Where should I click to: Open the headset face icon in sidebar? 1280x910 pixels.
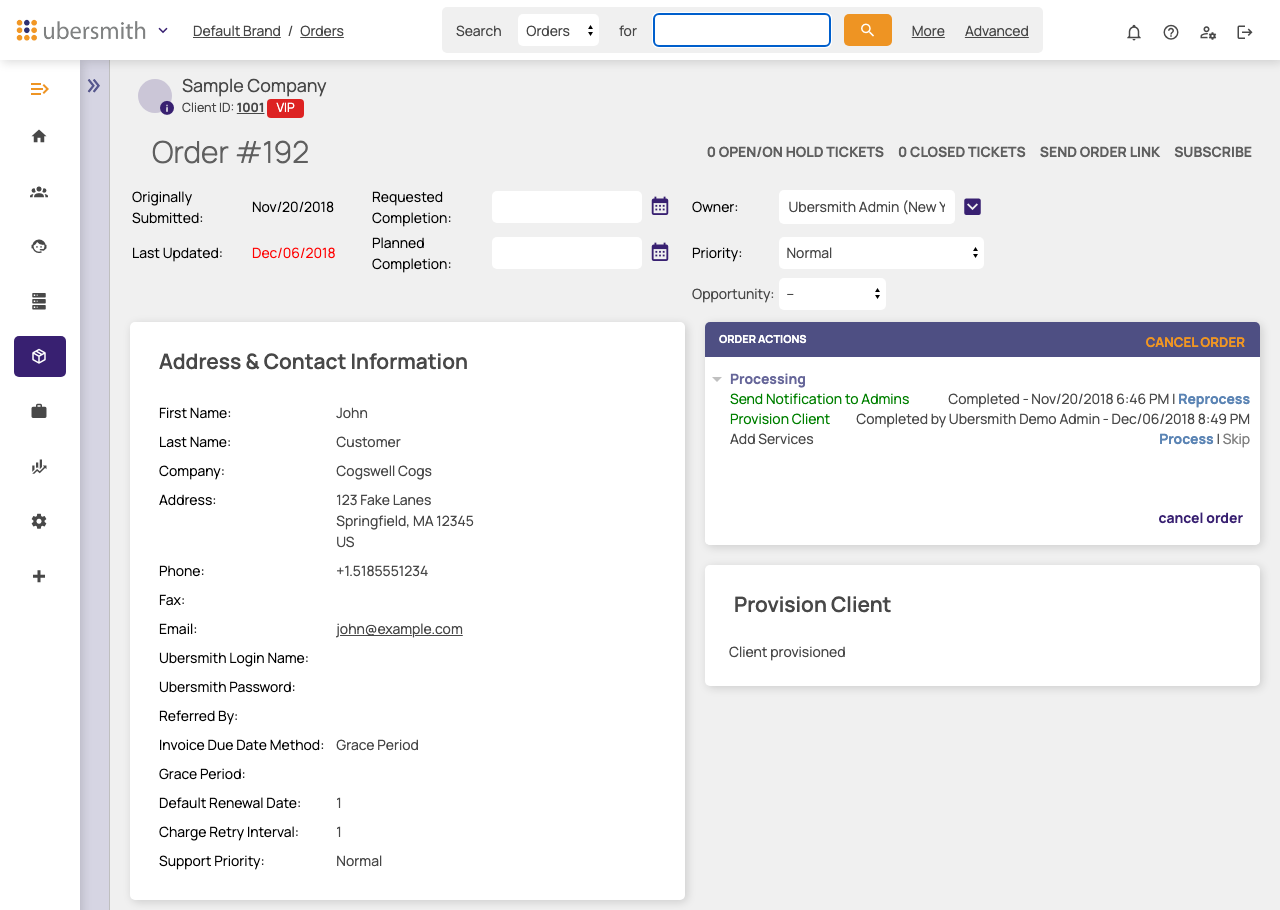point(39,246)
